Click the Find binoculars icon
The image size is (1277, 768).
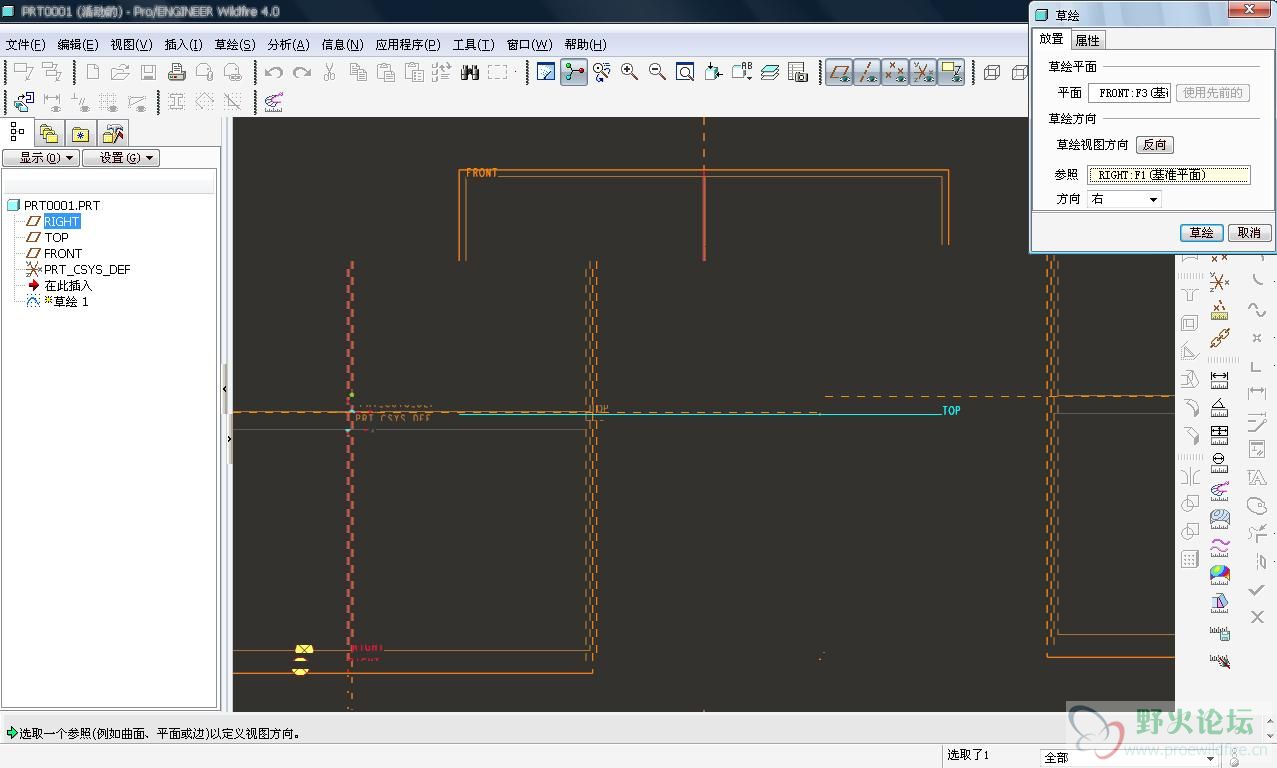tap(470, 72)
